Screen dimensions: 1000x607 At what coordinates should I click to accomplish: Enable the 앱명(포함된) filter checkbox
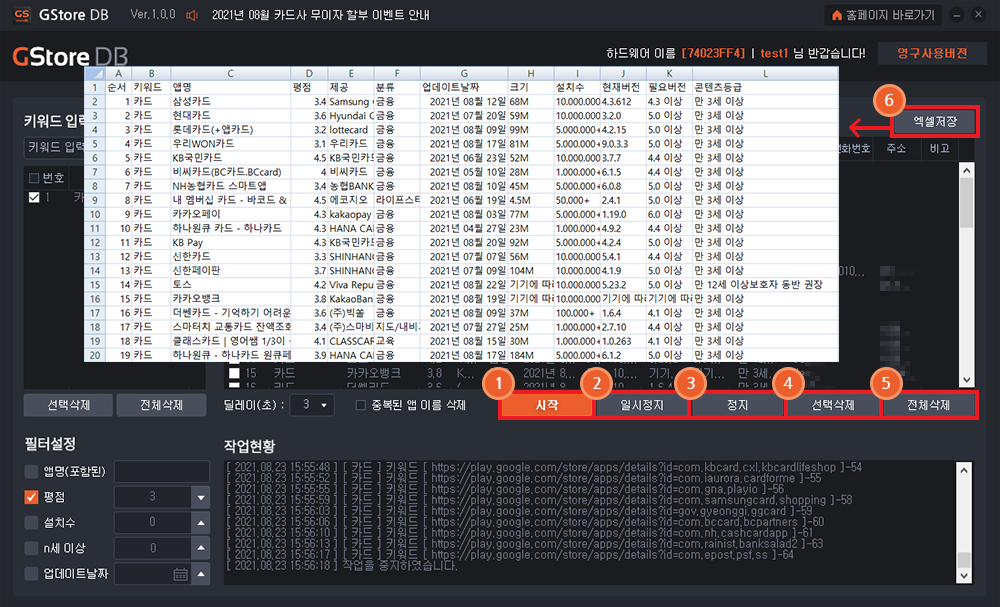[x=31, y=471]
